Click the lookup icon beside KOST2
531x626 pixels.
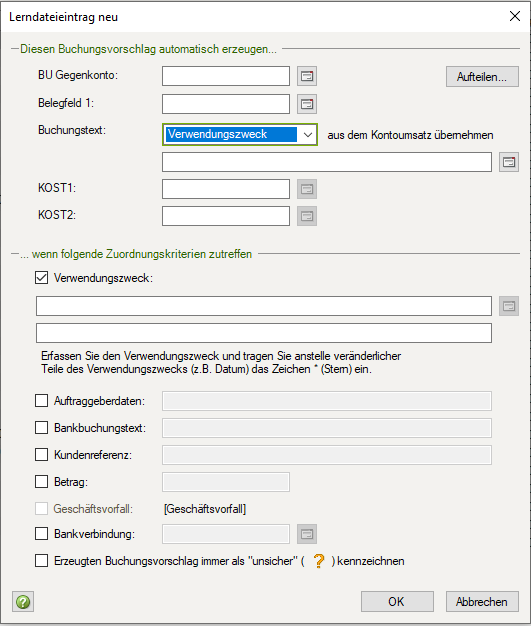click(307, 216)
